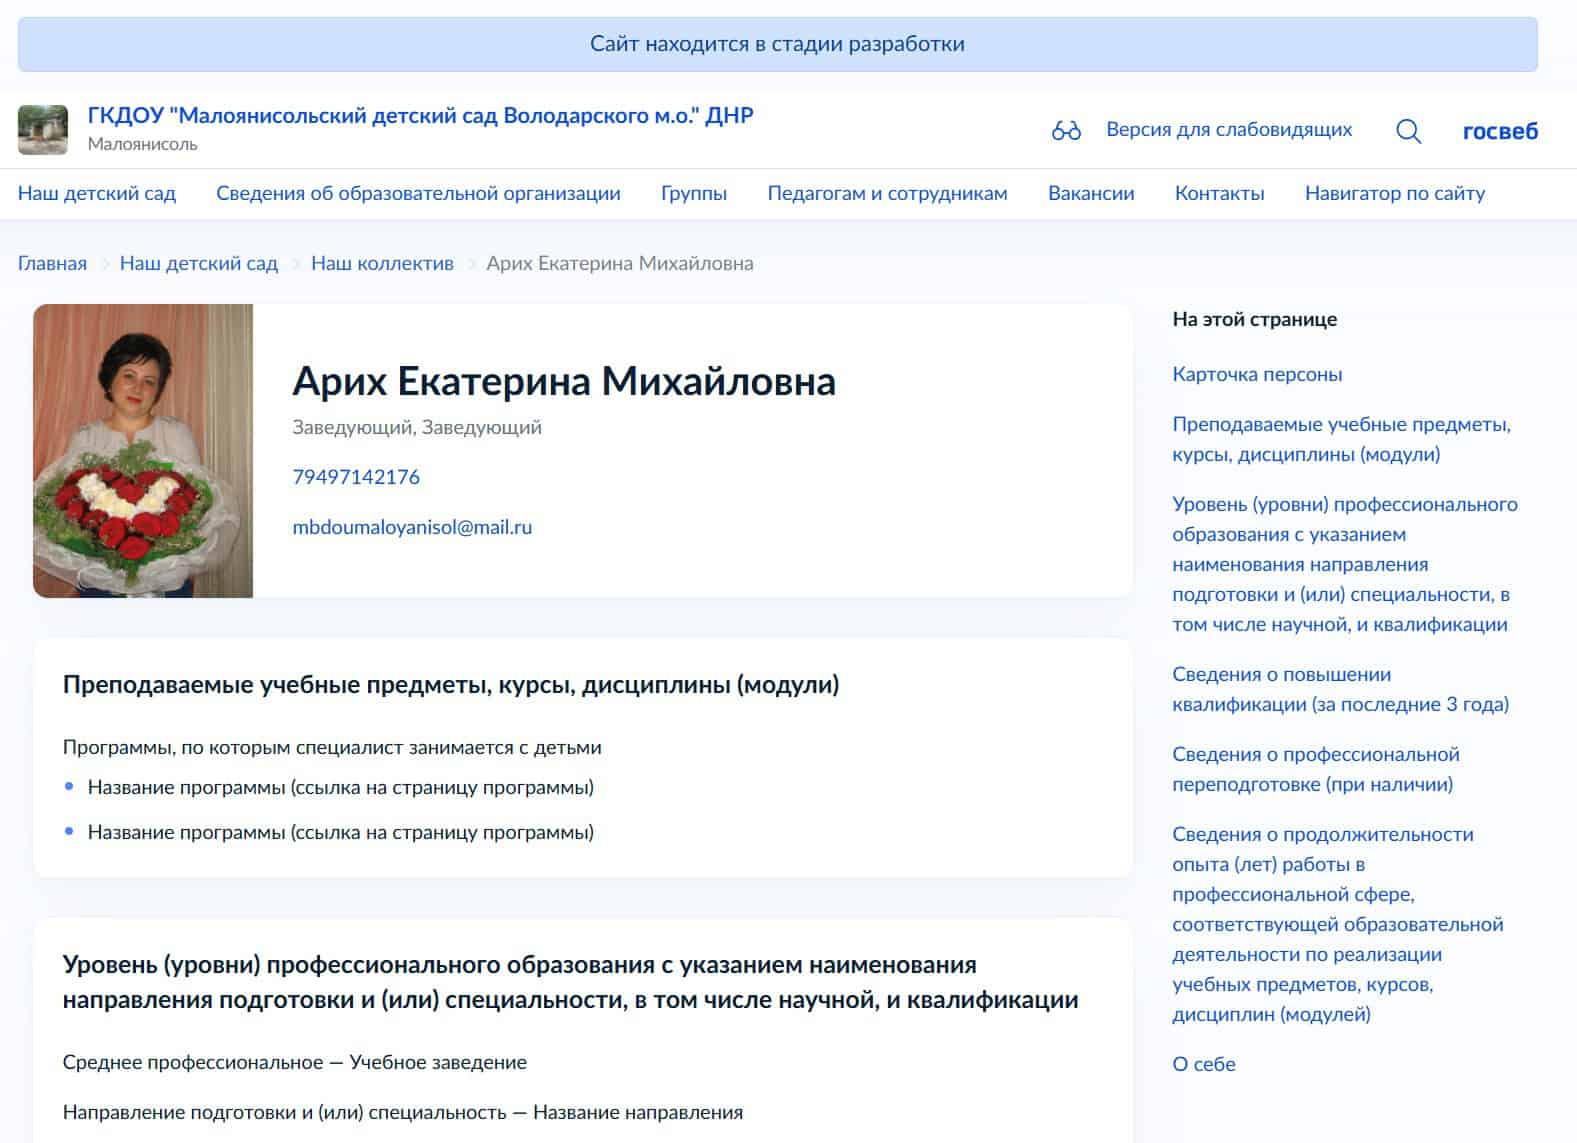This screenshot has width=1577, height=1143.
Task: Open 'Навигатор по сайту' menu item
Action: tap(1395, 193)
